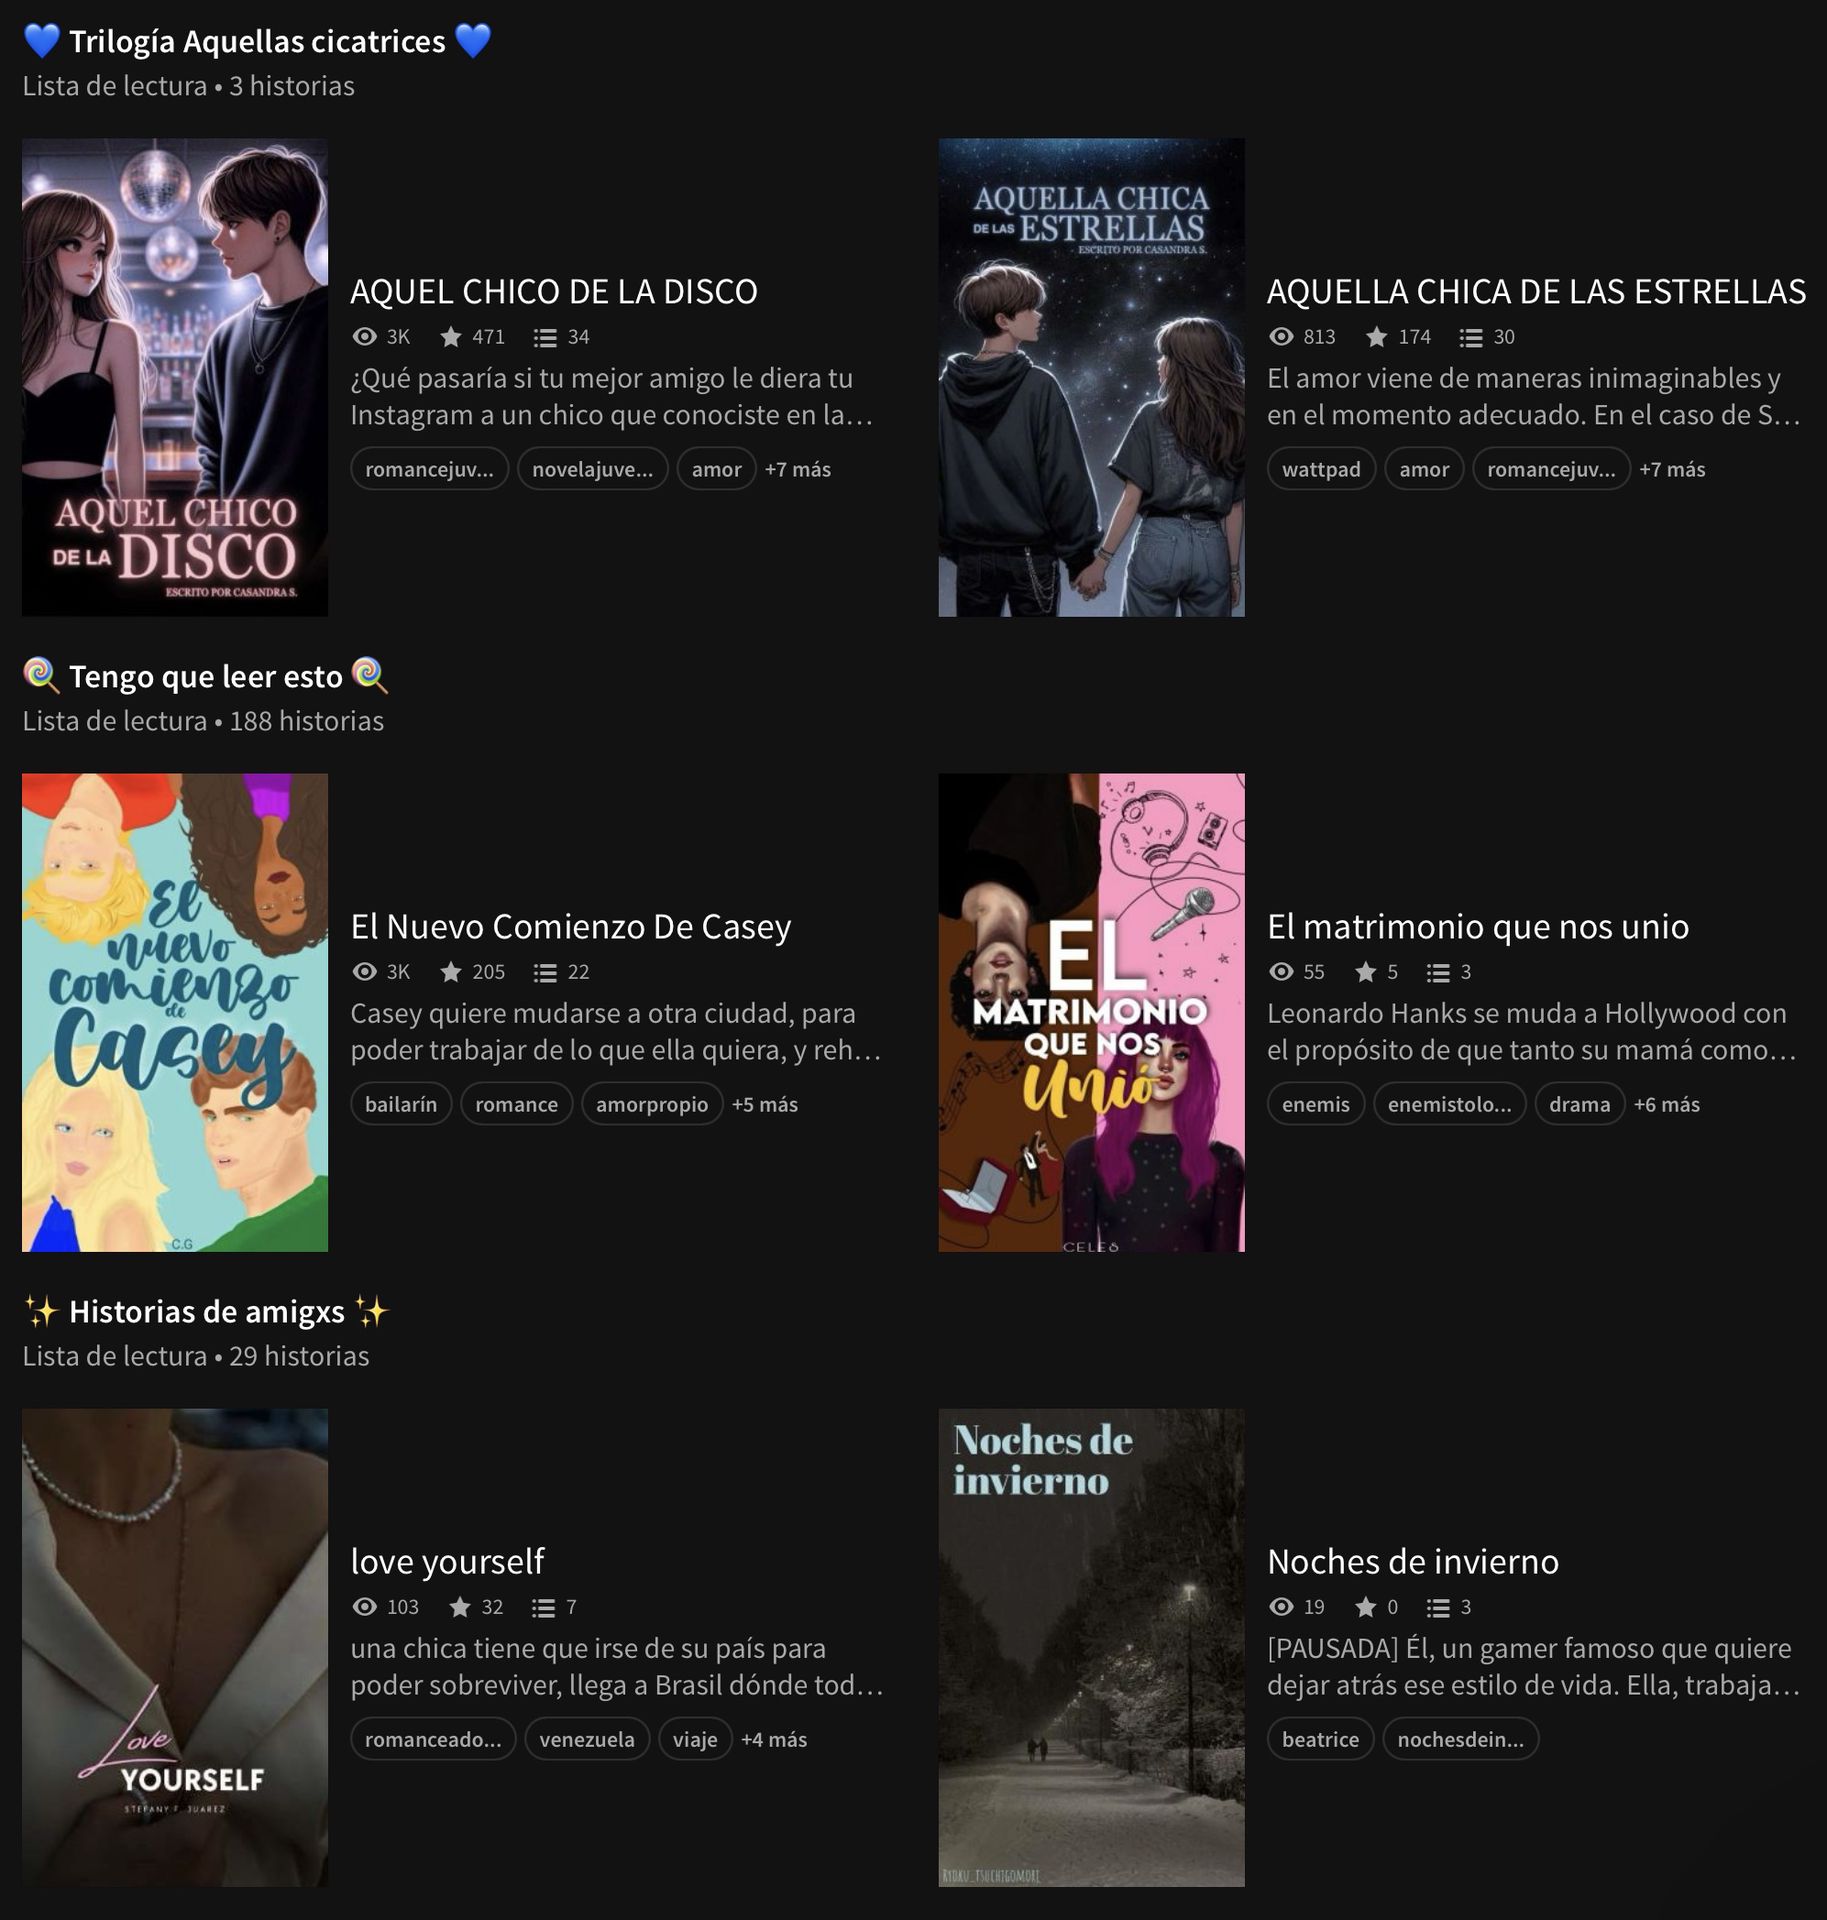
Task: Open 'Tengo que leer esto' reading list
Action: (x=206, y=676)
